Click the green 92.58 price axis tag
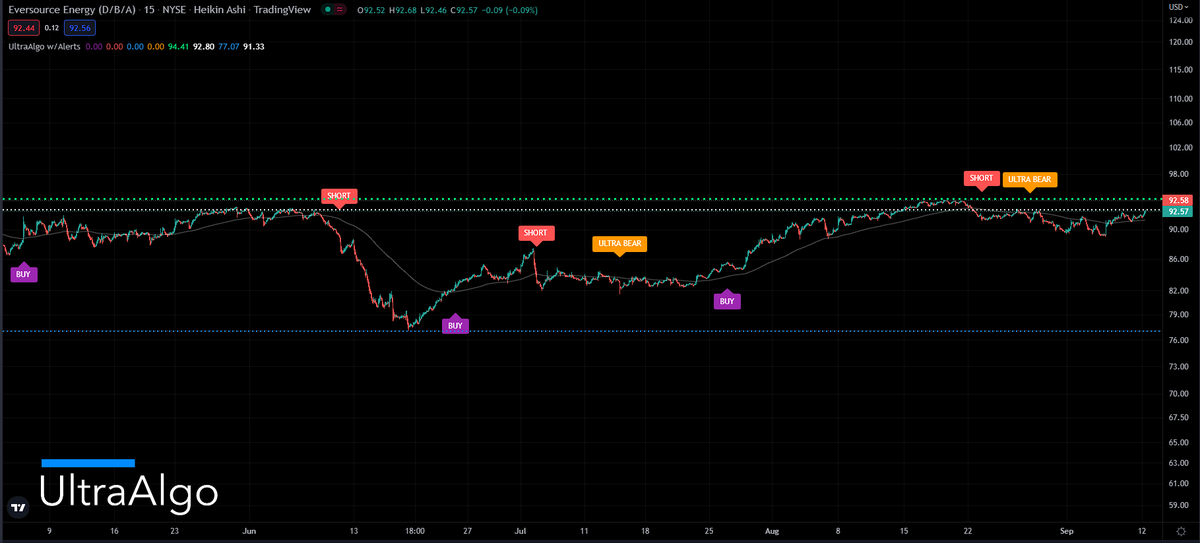Viewport: 1200px width, 543px height. [x=1178, y=200]
